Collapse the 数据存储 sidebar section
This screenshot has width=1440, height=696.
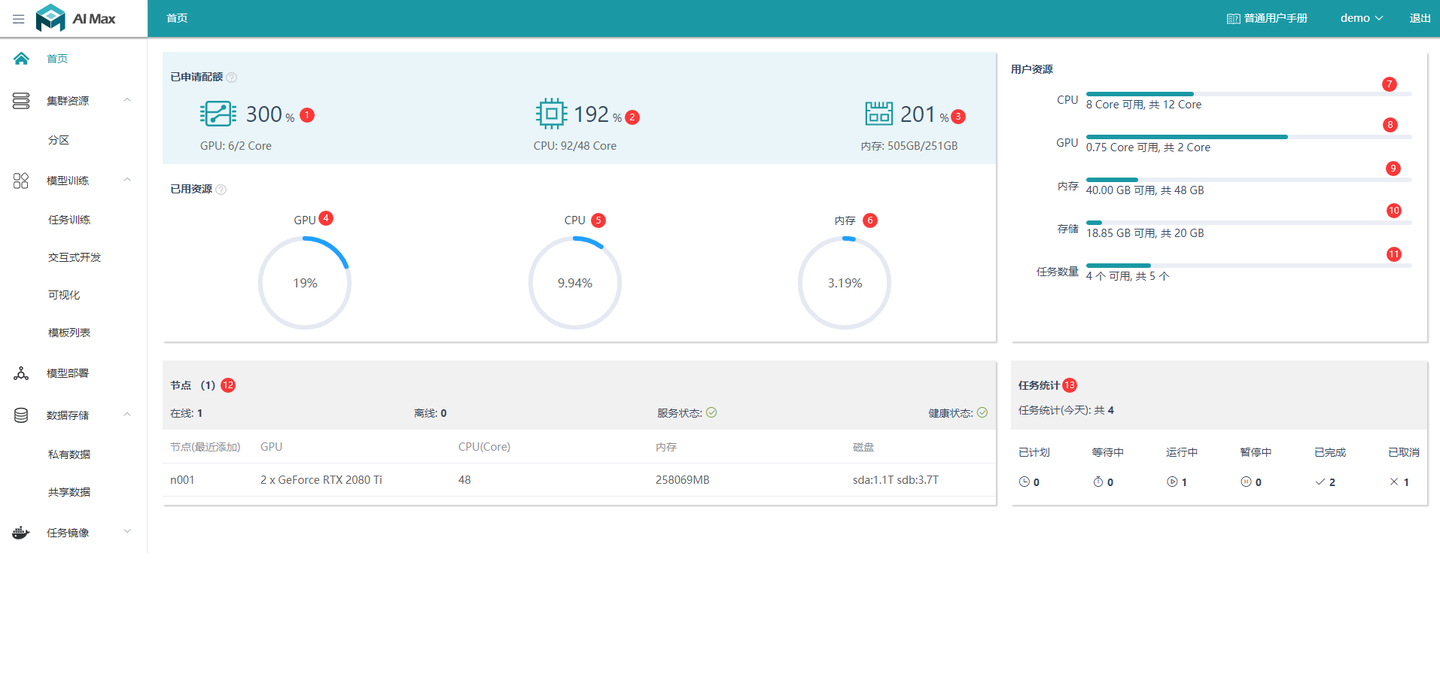tap(126, 414)
